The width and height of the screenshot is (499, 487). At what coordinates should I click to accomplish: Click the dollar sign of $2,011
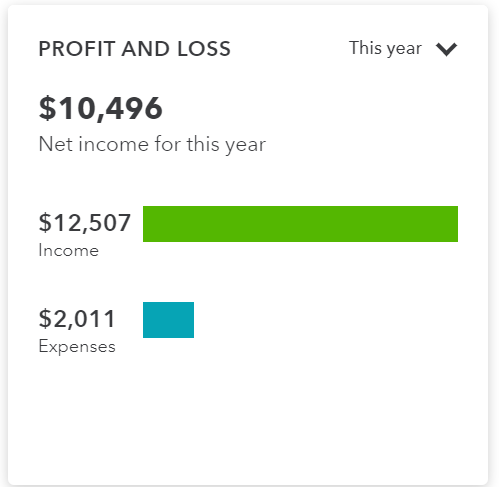[45, 319]
